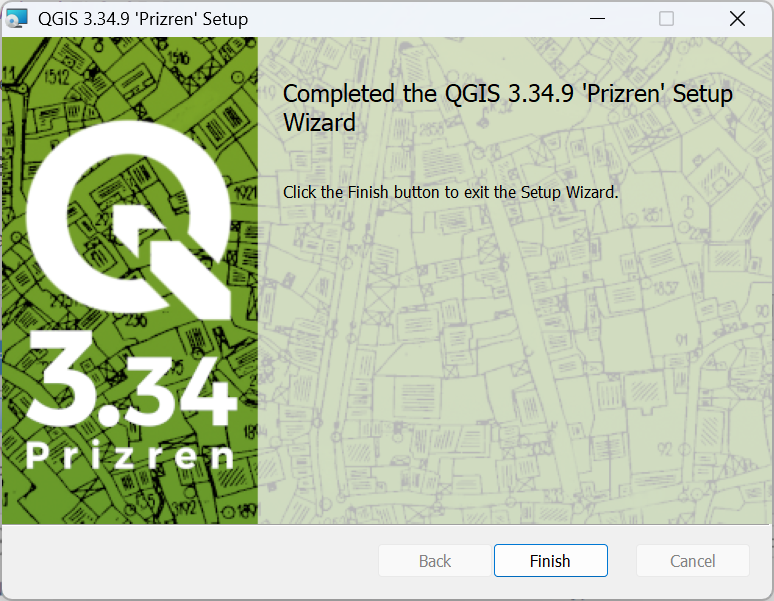
Task: Click the "Click the Finish button" instruction text
Action: tap(450, 192)
